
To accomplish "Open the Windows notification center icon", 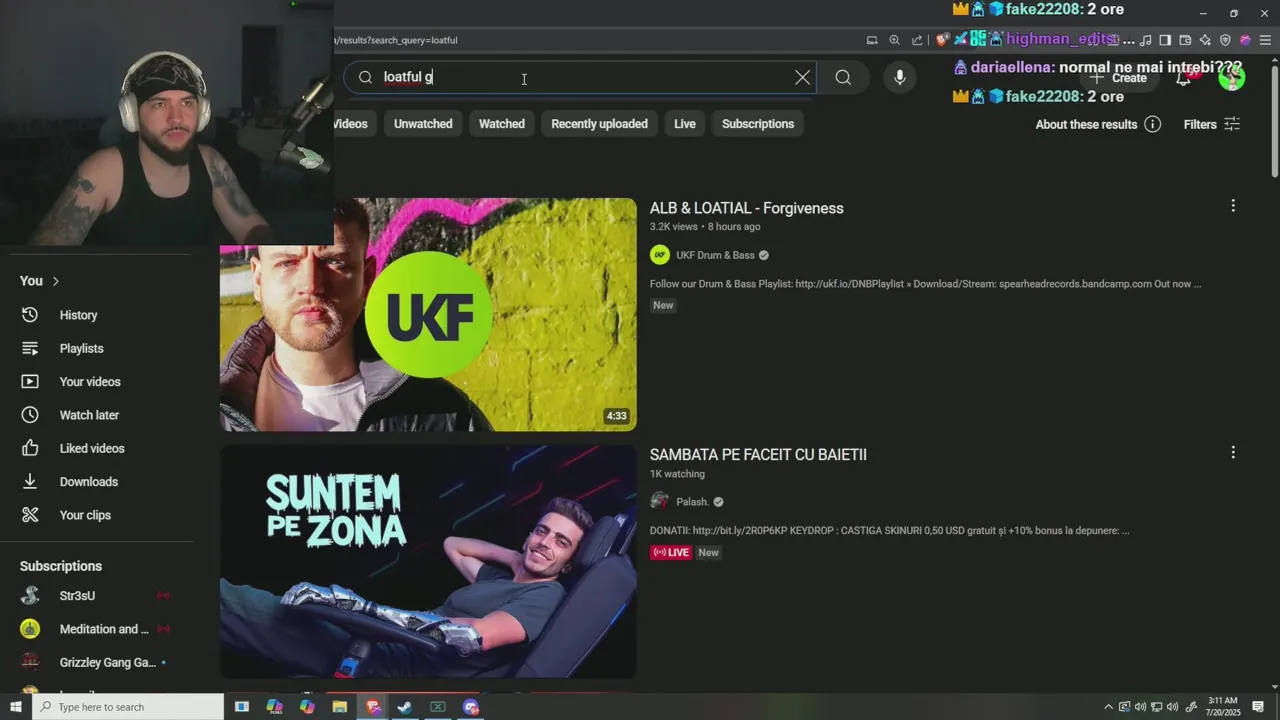I will click(1259, 707).
